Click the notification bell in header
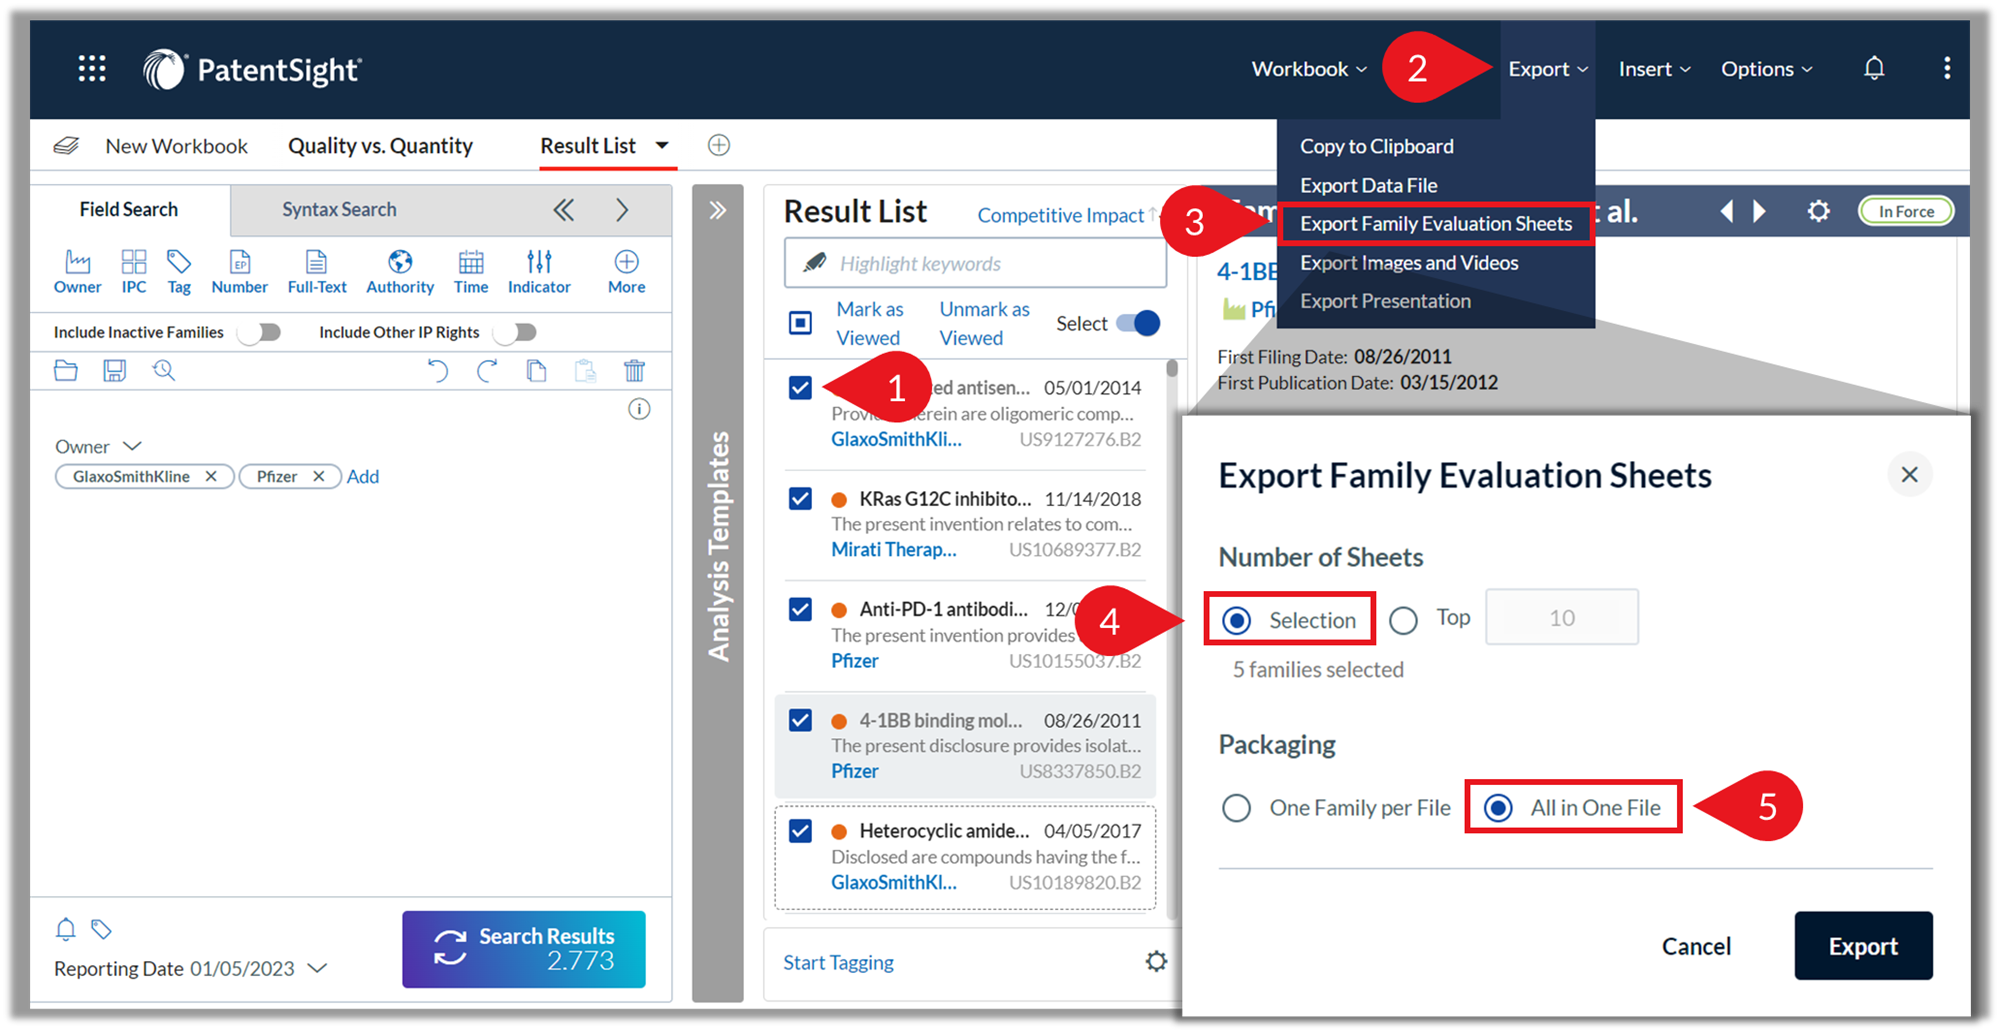This screenshot has width=2000, height=1033. pos(1874,68)
